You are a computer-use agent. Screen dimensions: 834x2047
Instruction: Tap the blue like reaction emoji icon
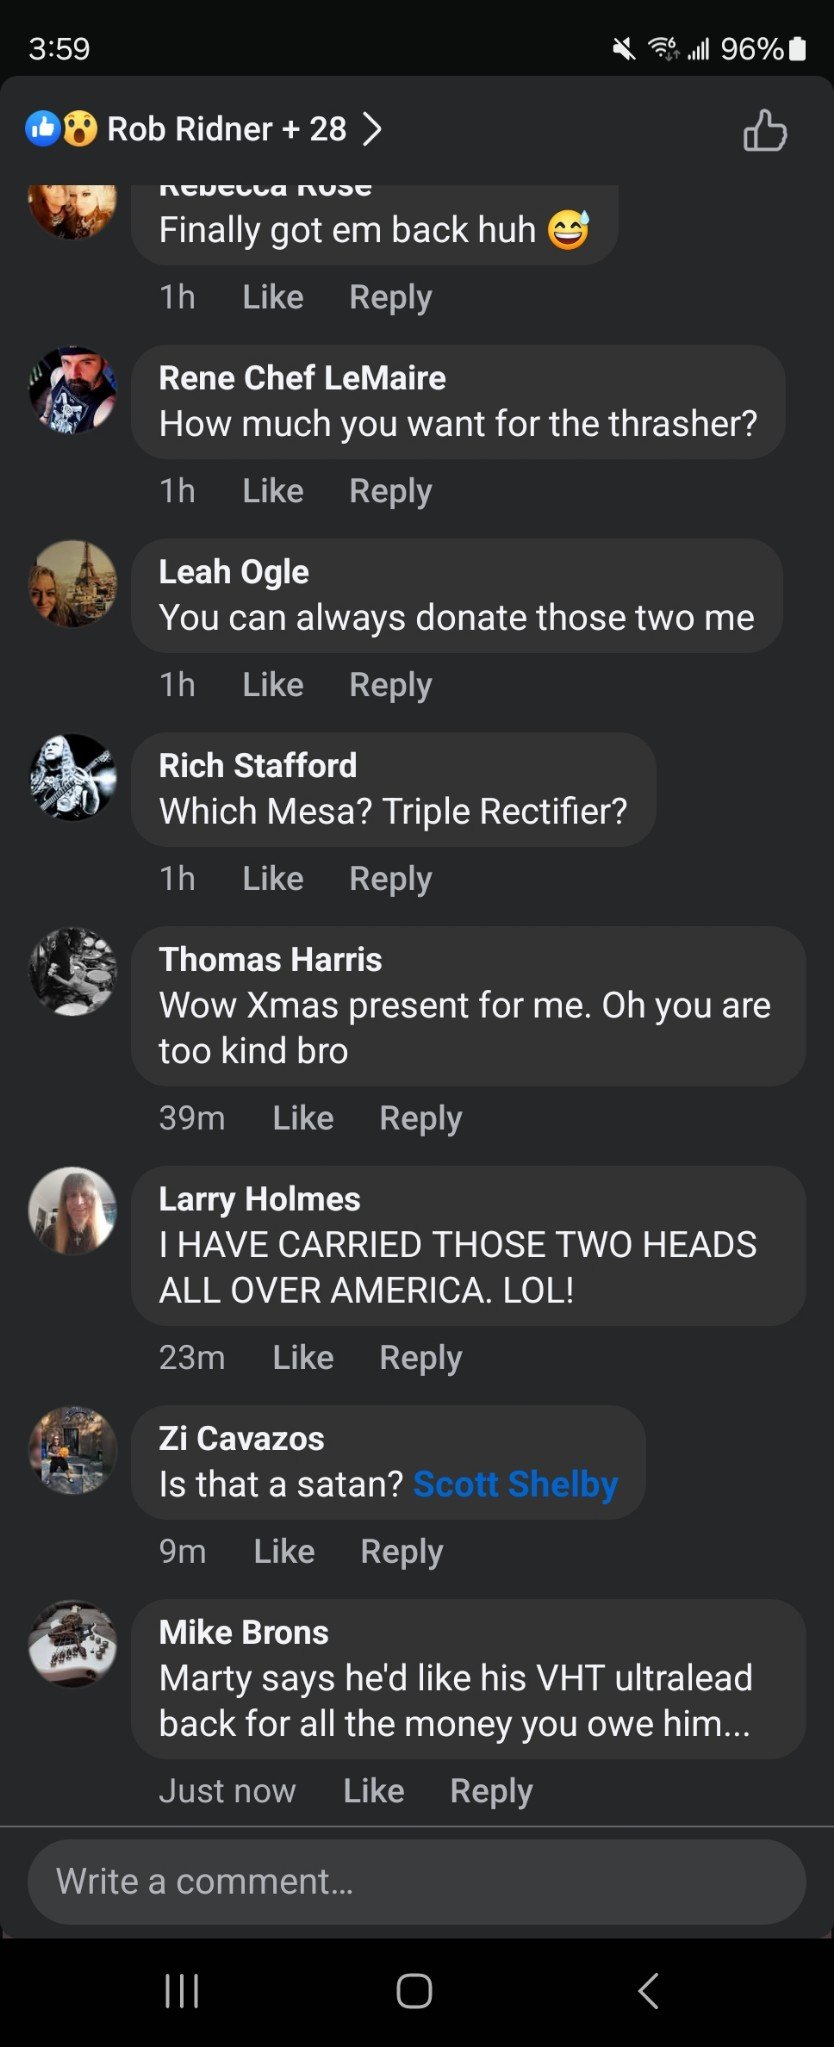[x=42, y=128]
